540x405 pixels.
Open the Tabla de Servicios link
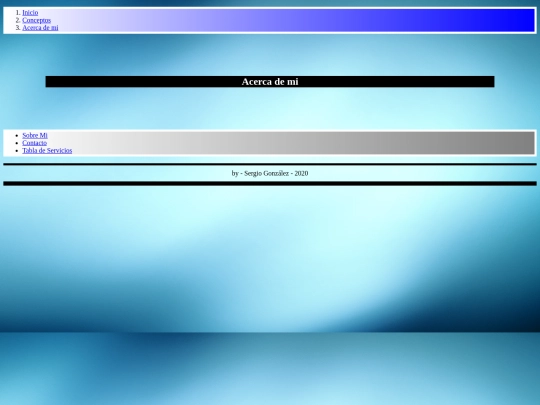(47, 150)
